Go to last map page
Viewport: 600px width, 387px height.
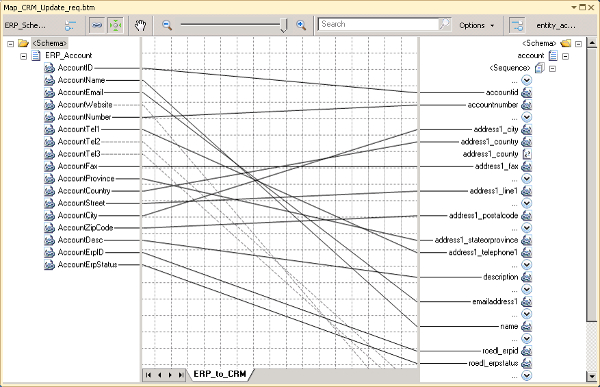click(181, 375)
